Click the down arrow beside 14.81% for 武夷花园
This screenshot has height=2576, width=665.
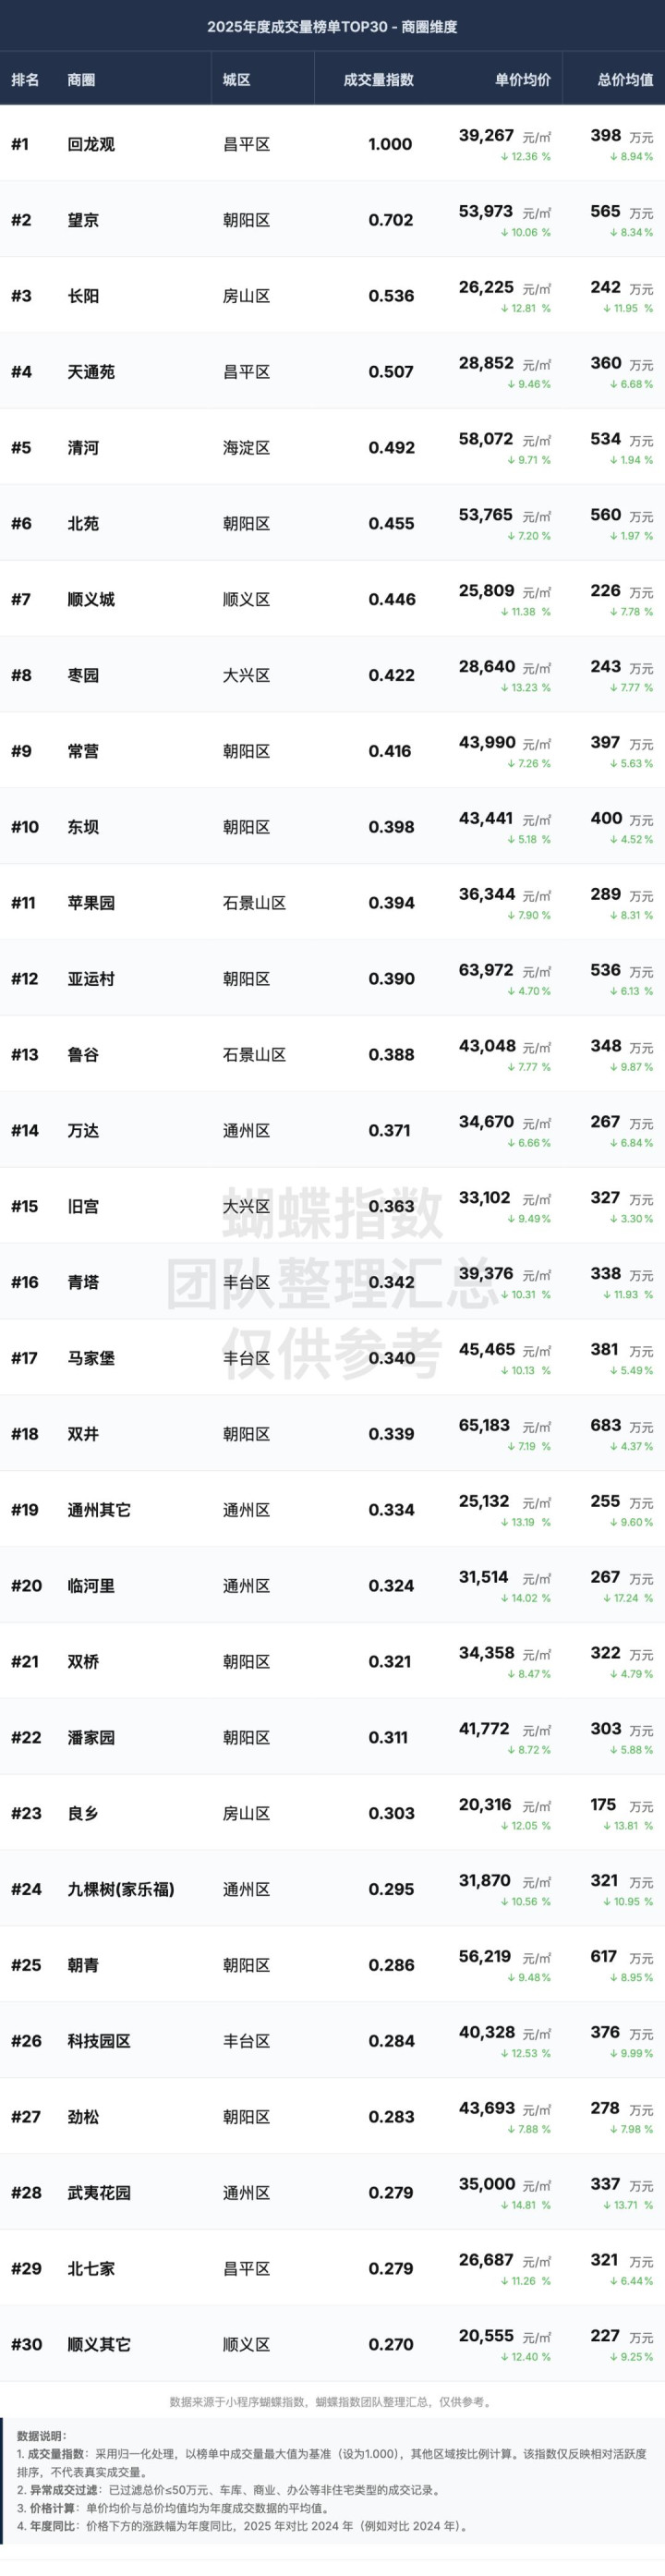tap(505, 2205)
